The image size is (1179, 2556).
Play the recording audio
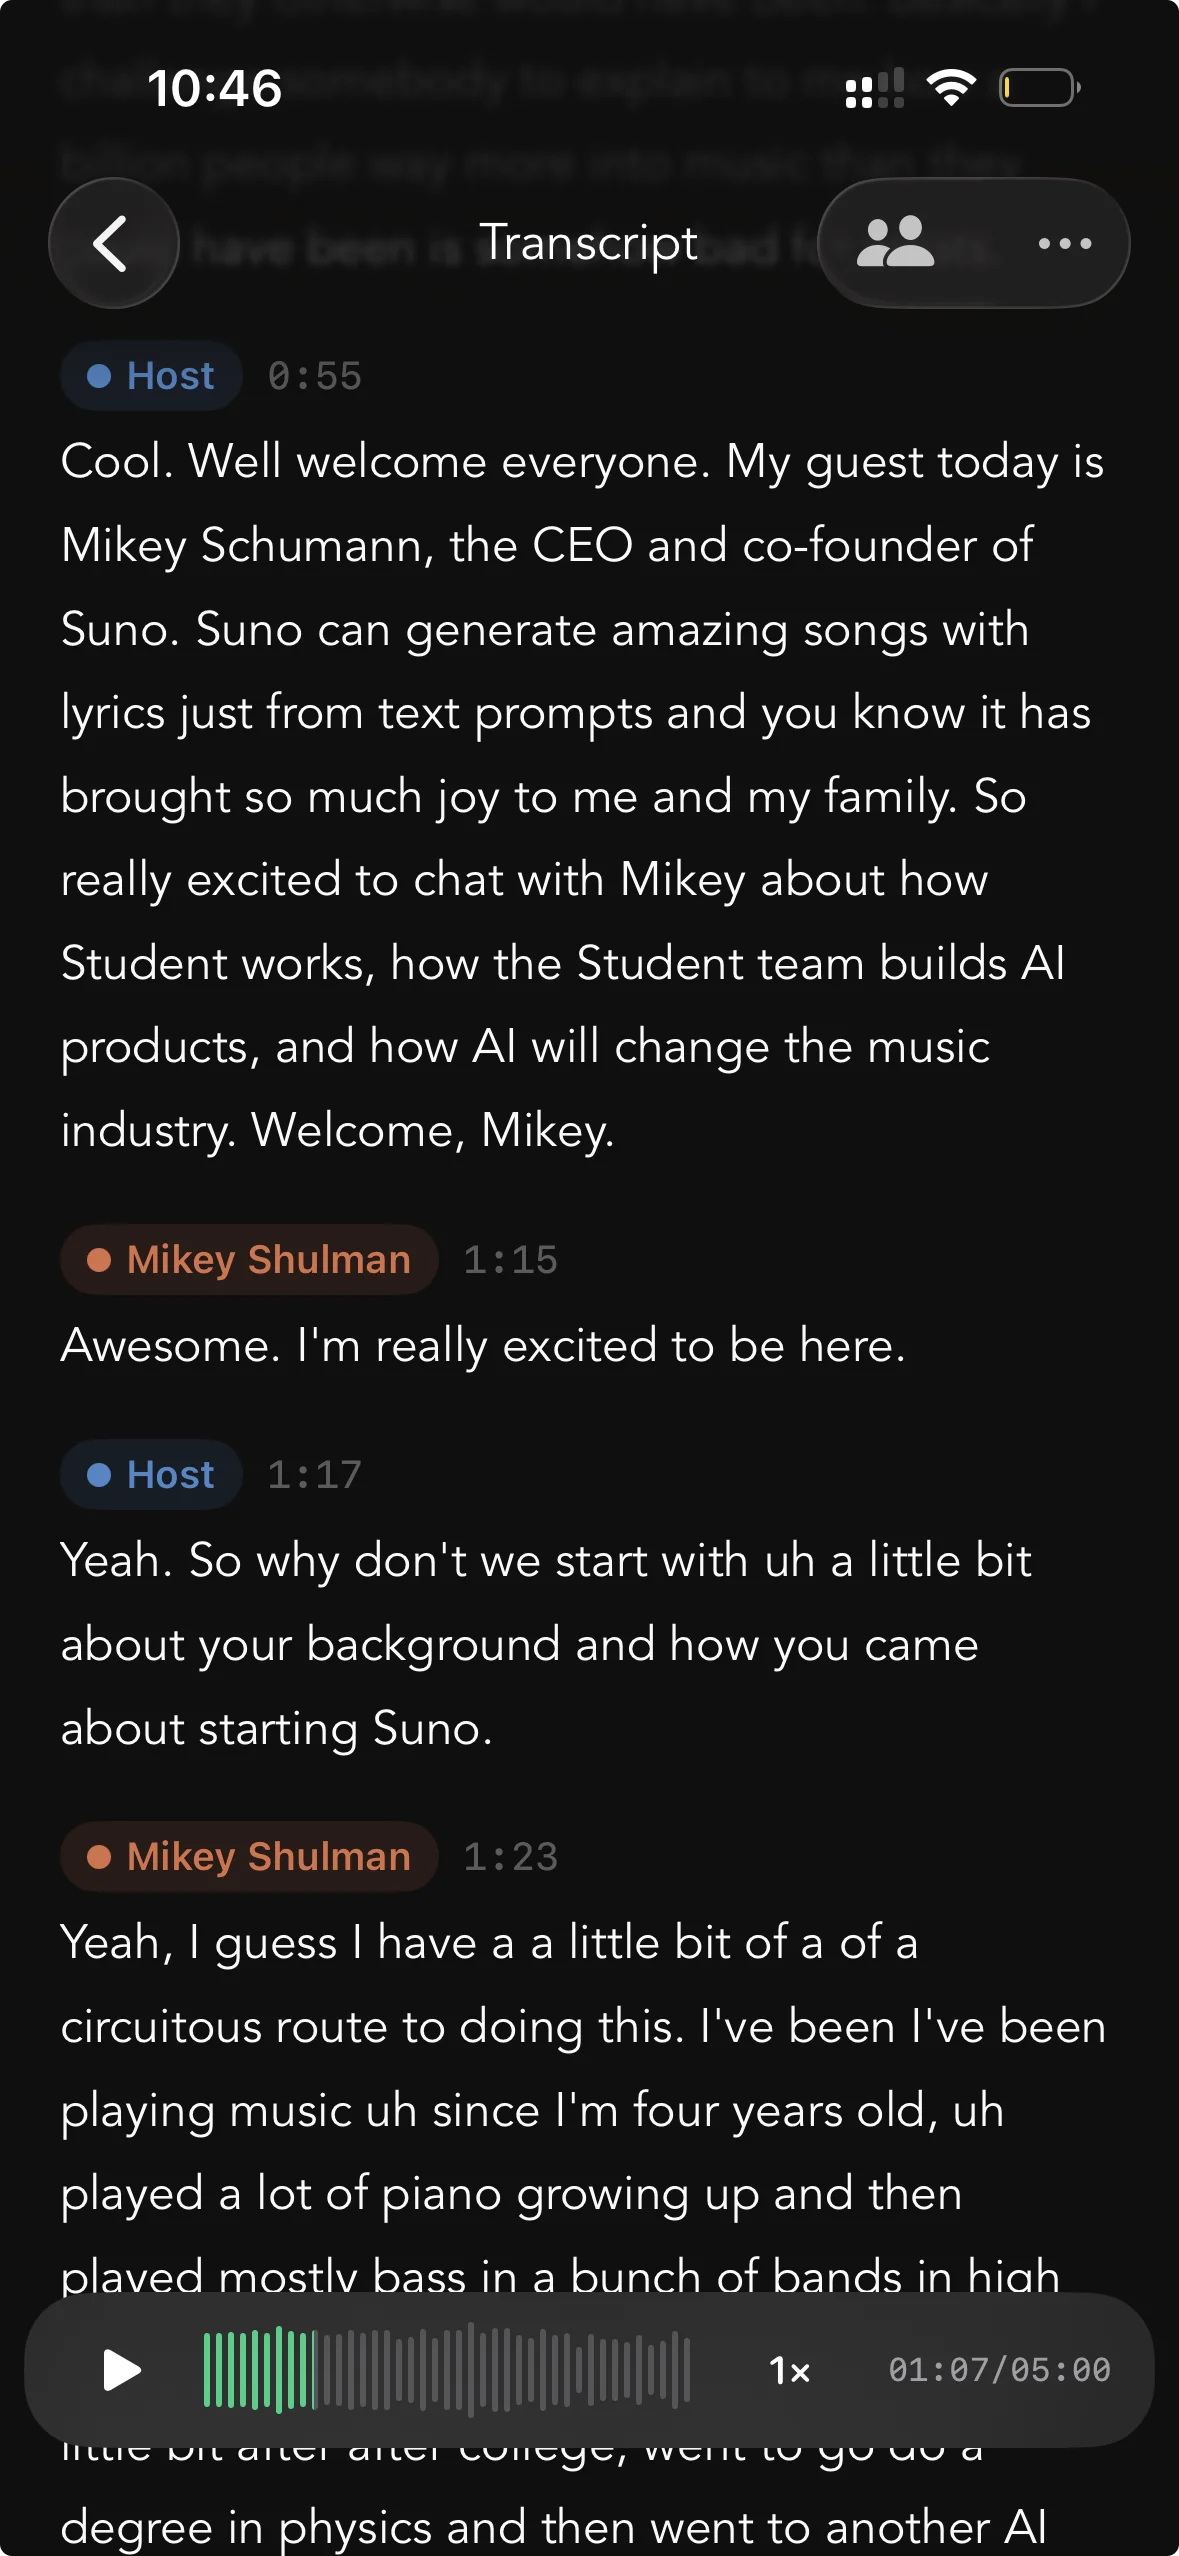(122, 2370)
